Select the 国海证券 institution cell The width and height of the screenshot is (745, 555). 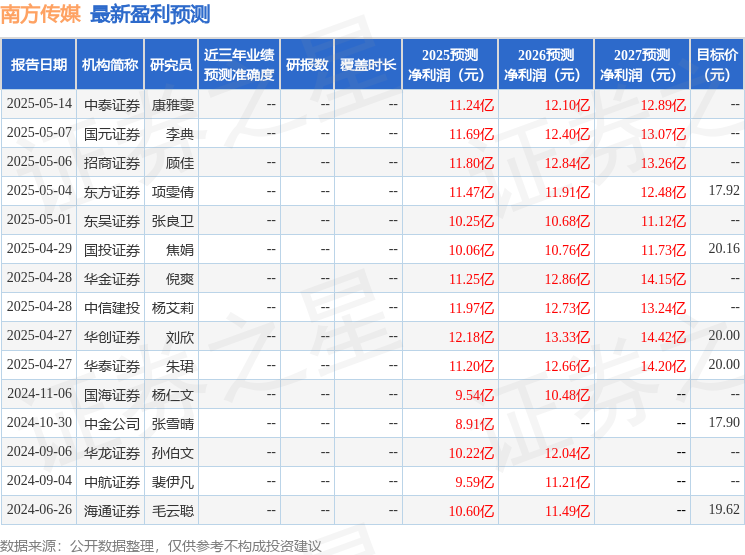tap(112, 395)
